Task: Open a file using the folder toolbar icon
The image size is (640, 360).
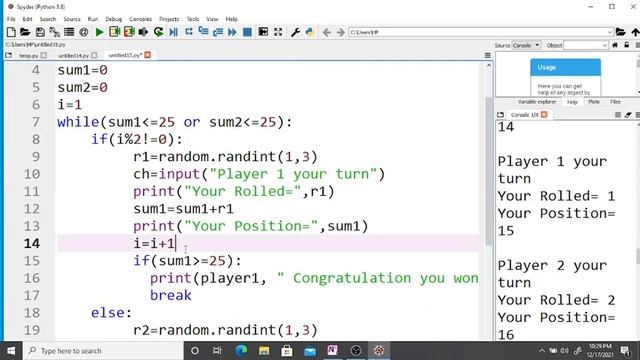Action: click(25, 32)
